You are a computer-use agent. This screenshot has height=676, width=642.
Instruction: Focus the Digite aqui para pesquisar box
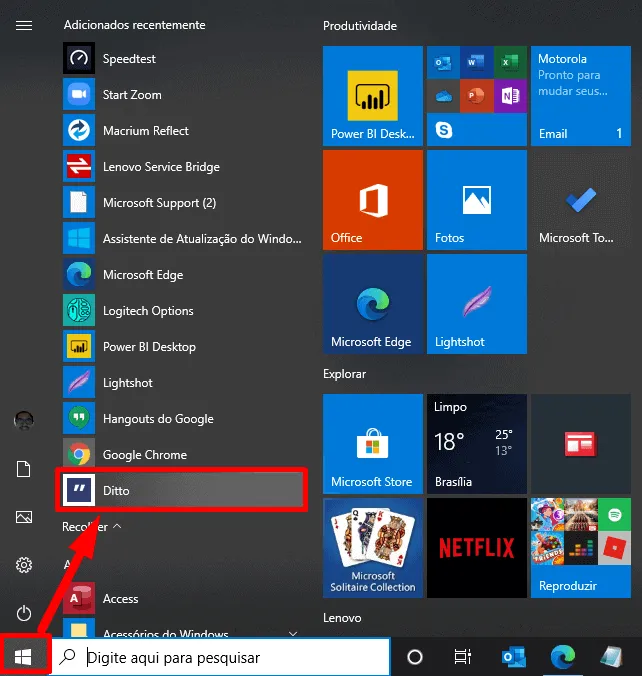click(x=221, y=657)
